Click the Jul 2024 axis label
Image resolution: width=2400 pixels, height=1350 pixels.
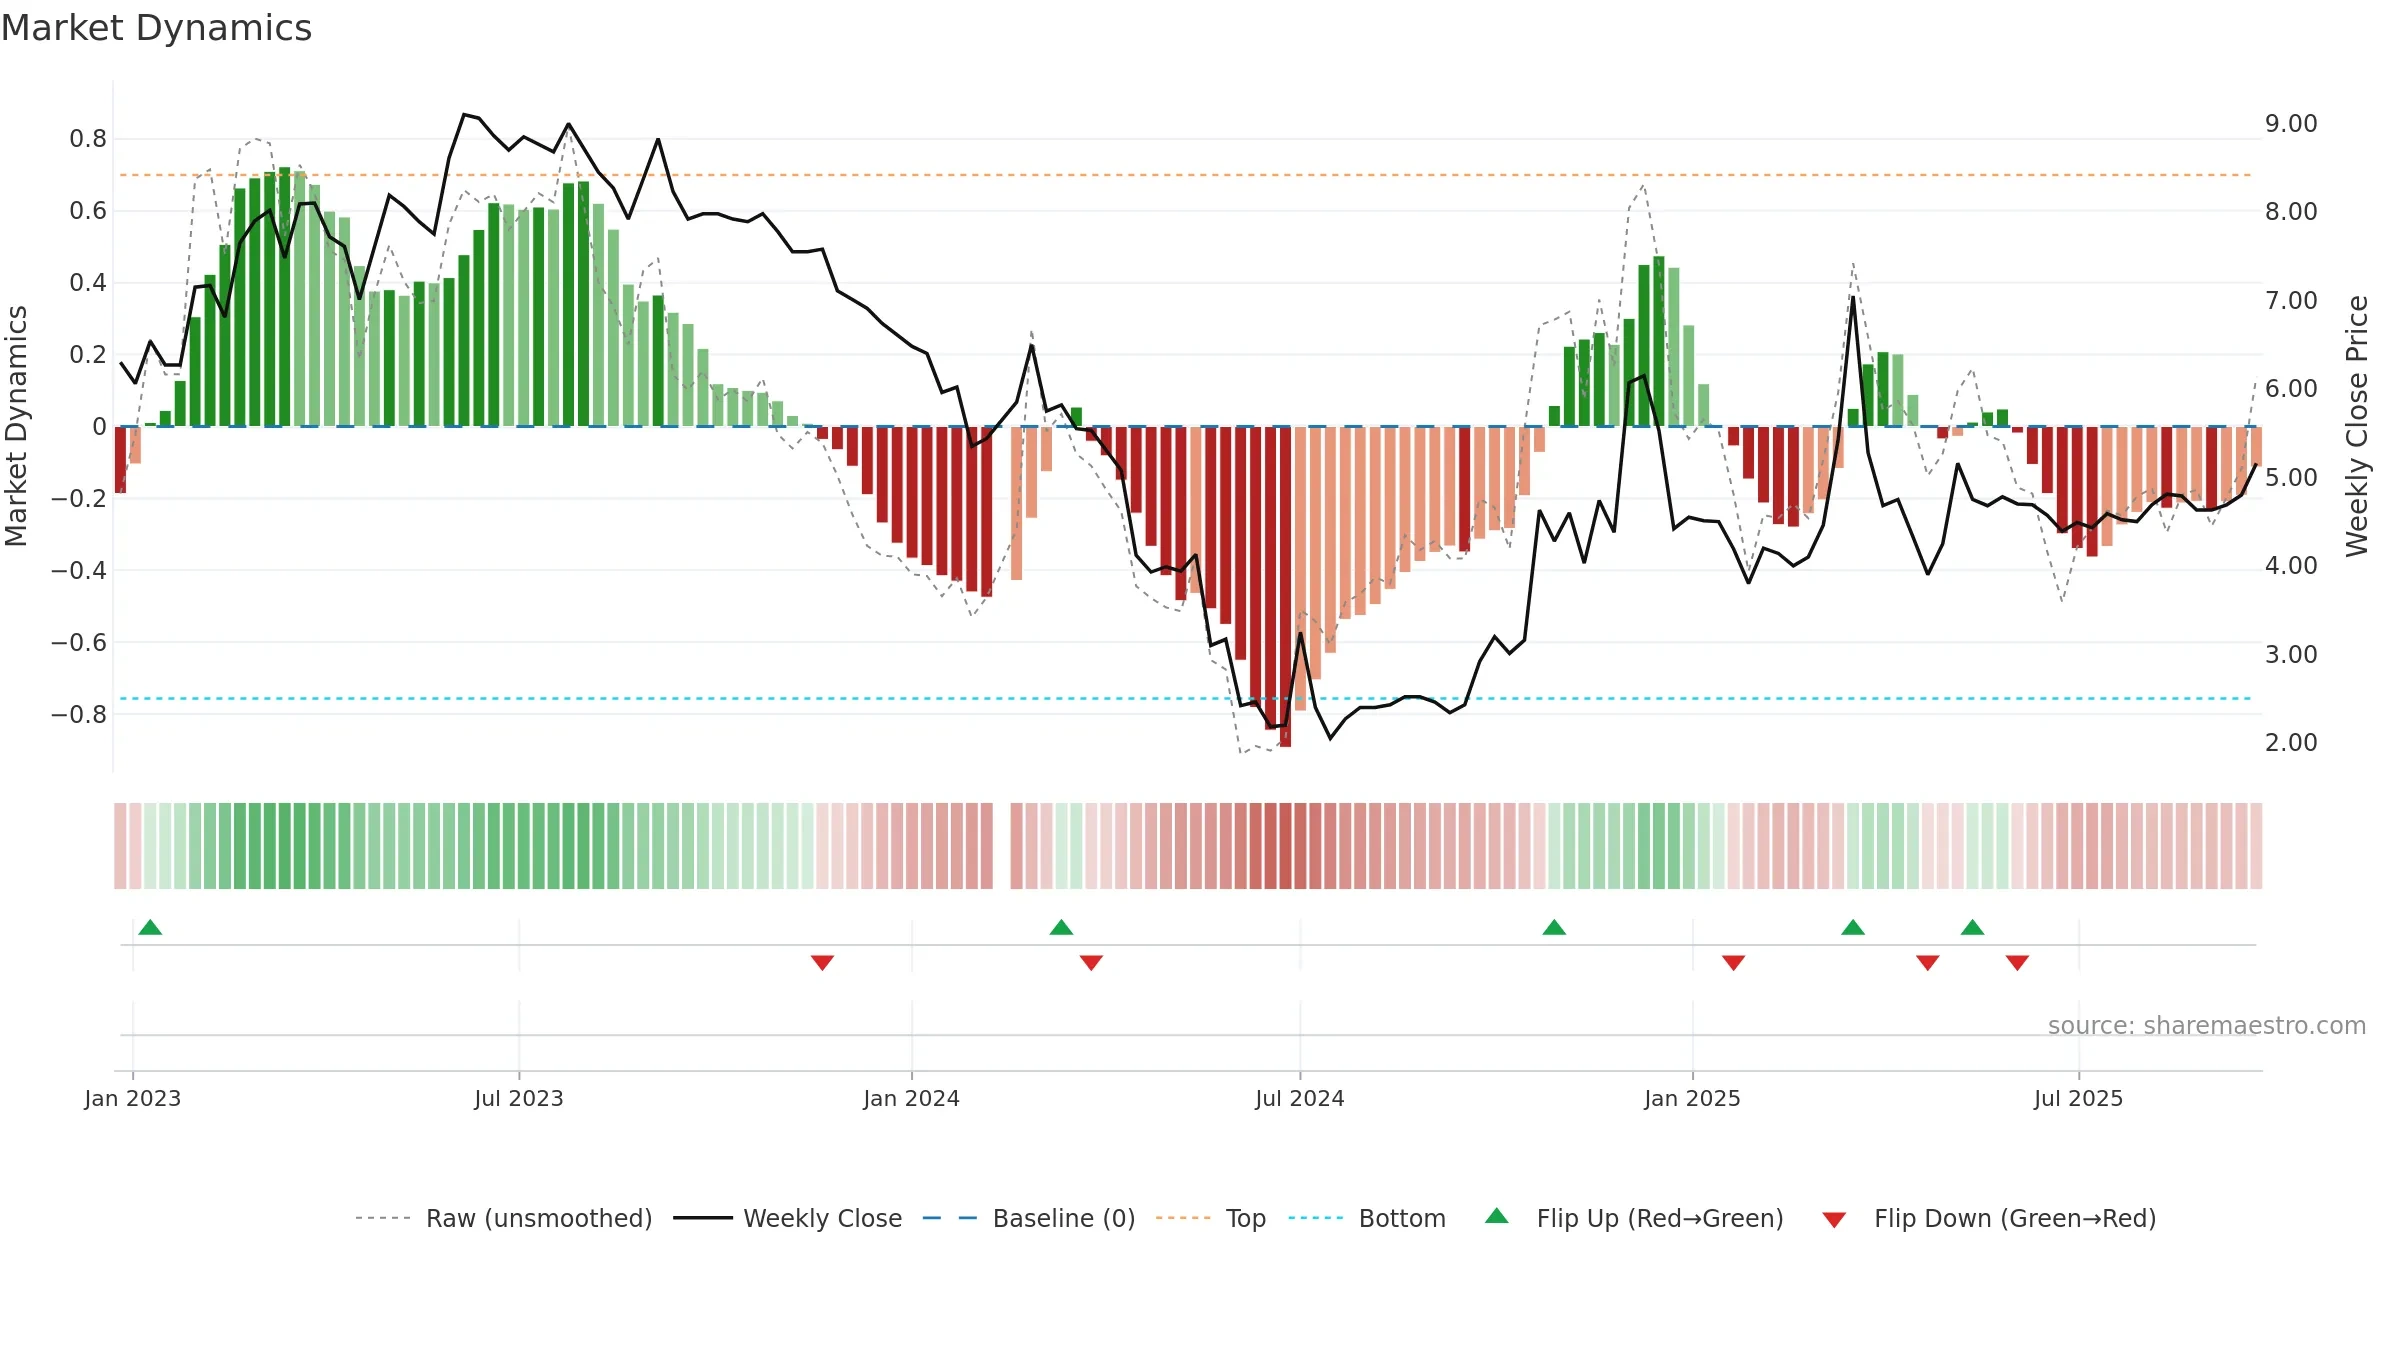tap(1300, 1098)
